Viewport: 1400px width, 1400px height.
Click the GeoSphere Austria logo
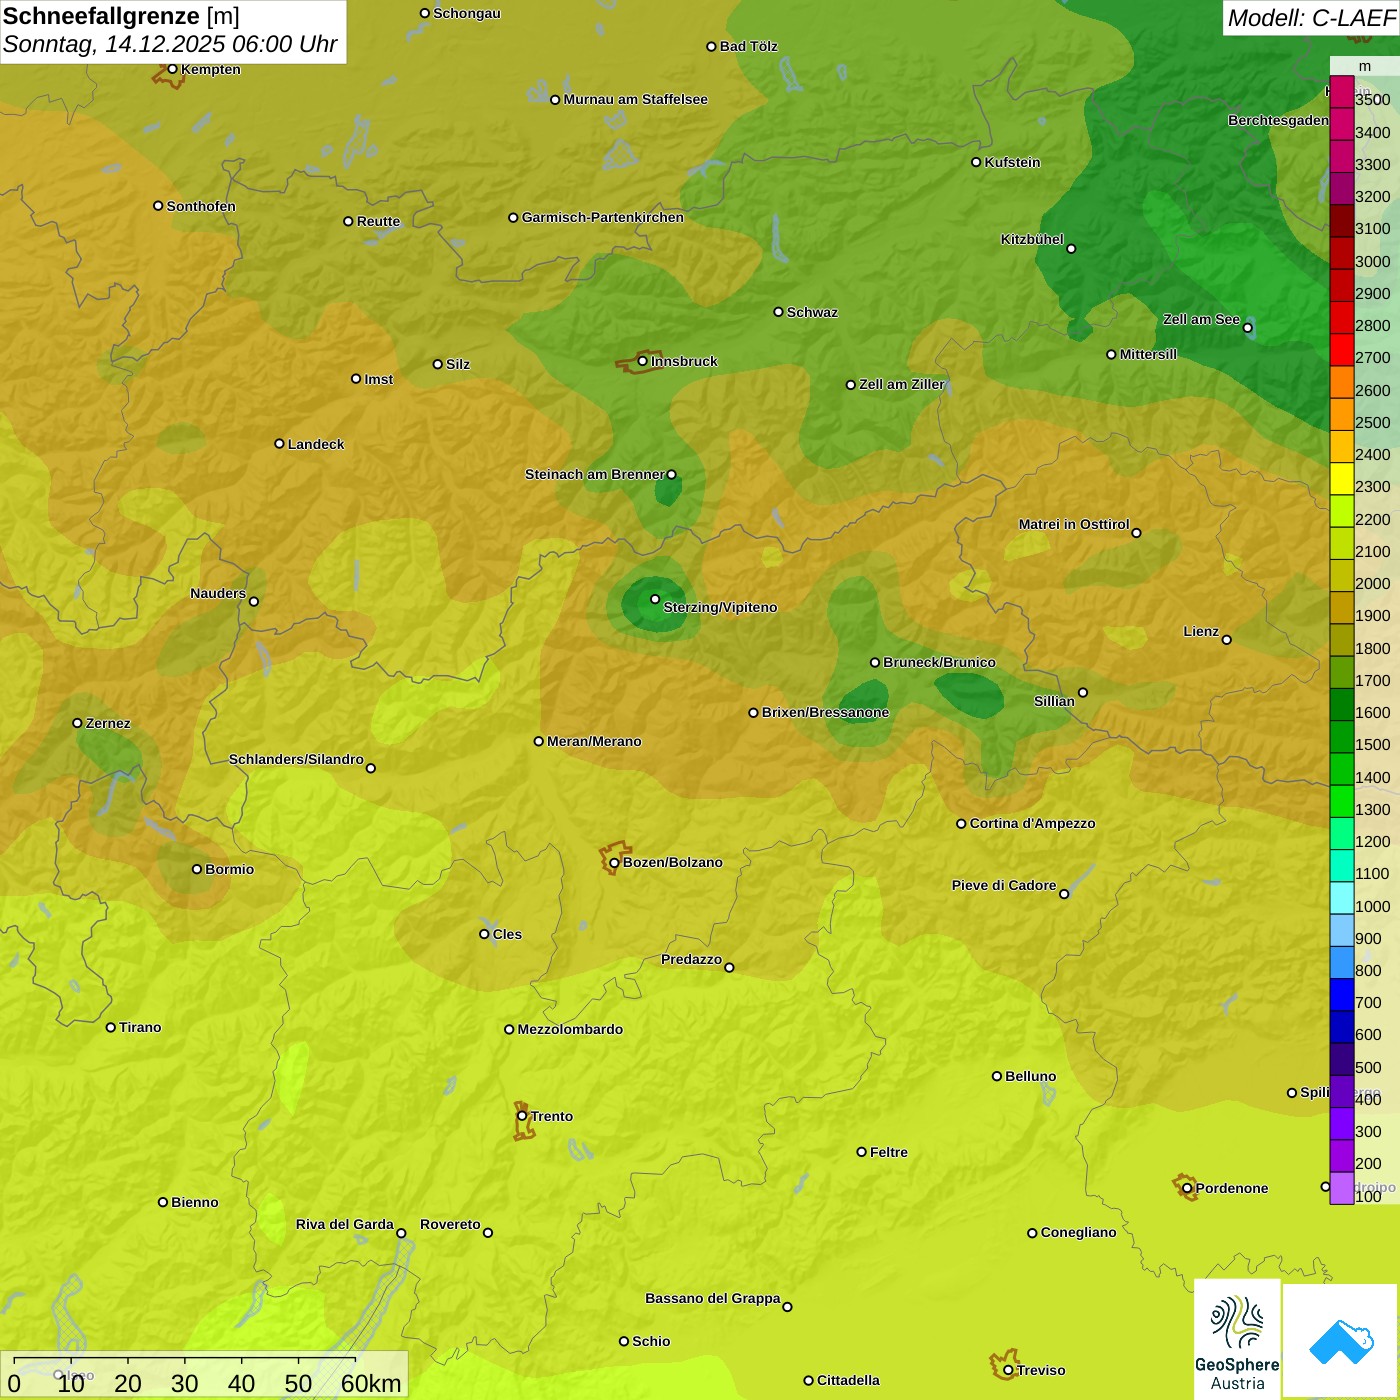1237,1340
